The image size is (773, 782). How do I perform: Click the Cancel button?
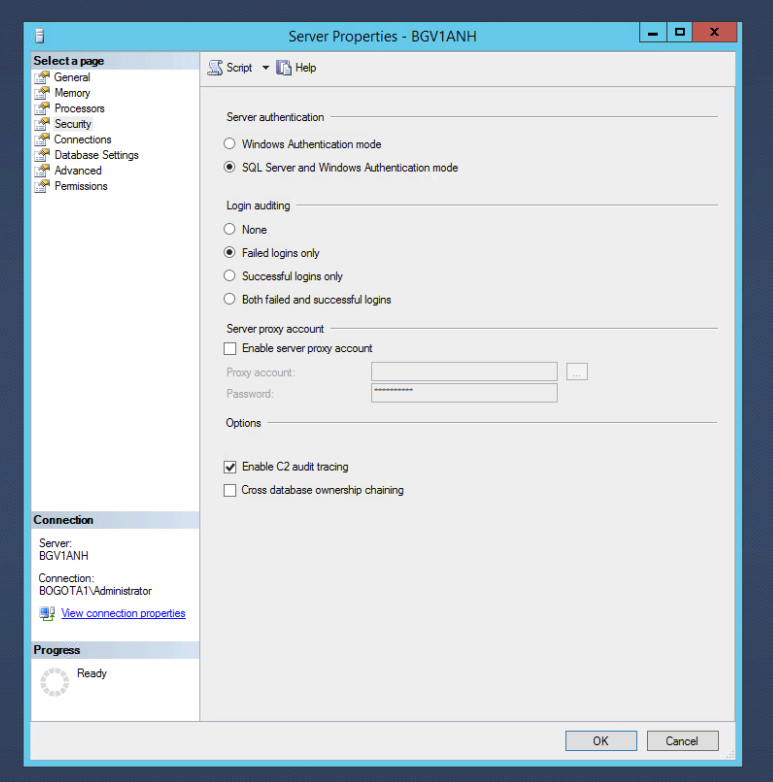tap(682, 741)
